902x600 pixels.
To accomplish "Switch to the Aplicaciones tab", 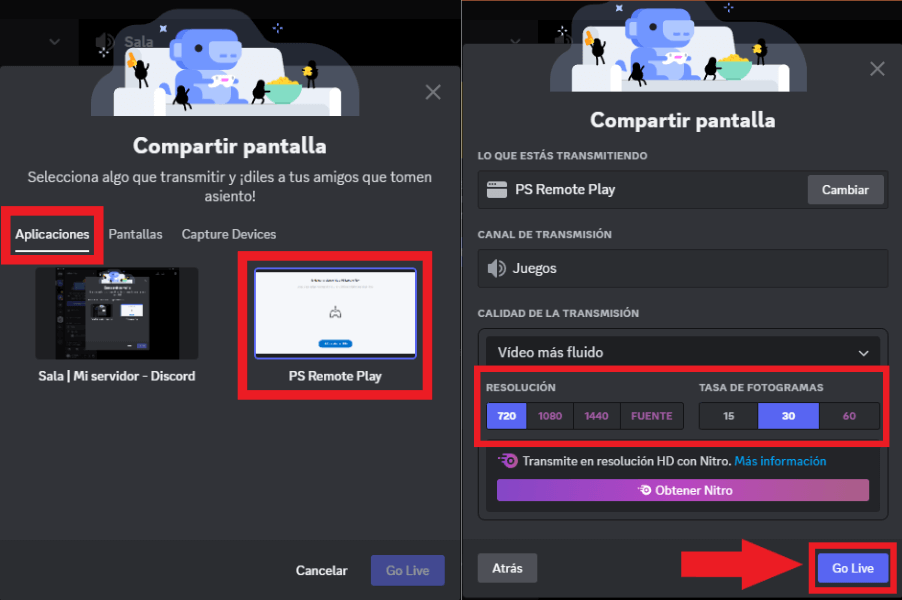I will [52, 235].
